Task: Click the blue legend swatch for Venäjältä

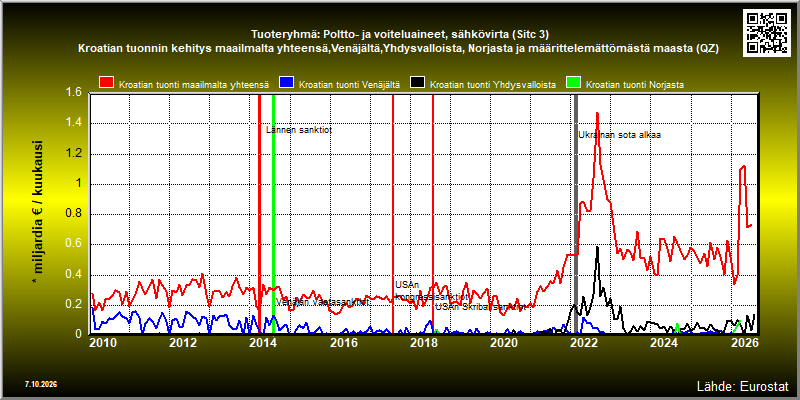Action: coord(286,84)
